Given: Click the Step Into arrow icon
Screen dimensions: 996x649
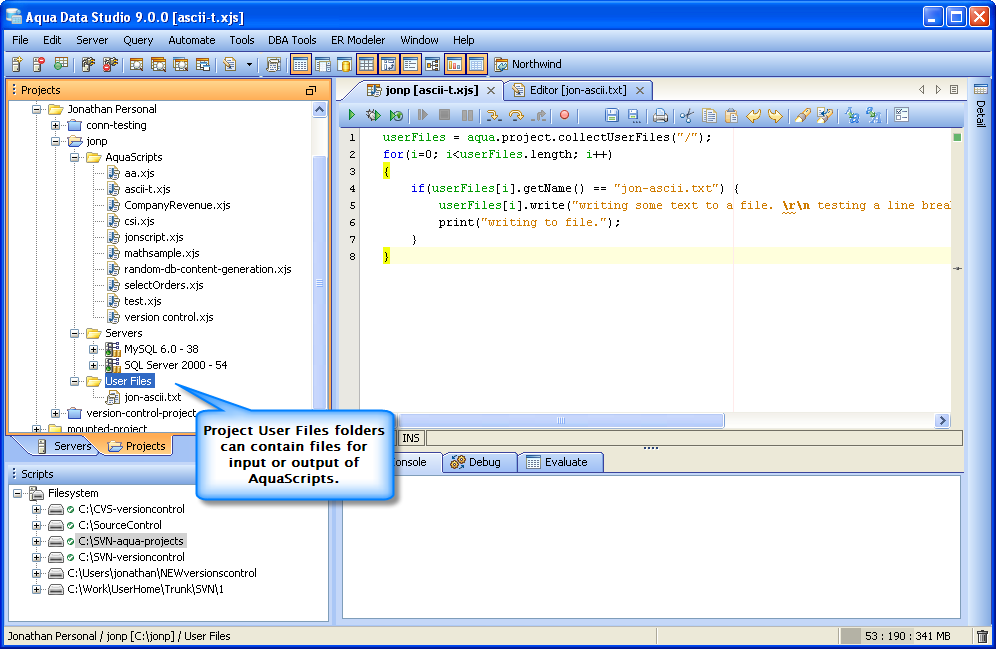Looking at the screenshot, I should 493,115.
